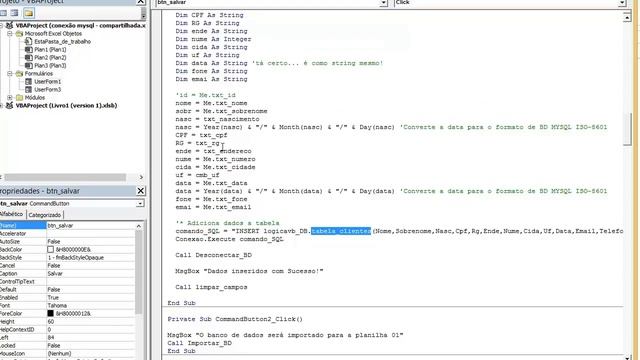Click the Cancel property value False
This screenshot has height=360, width=640.
click(91, 265)
